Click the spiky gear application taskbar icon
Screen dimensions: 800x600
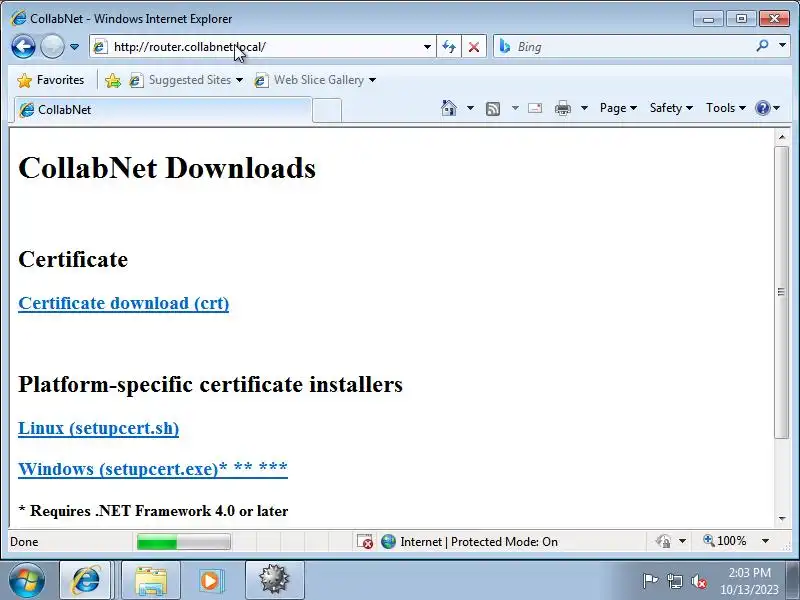[x=274, y=581]
